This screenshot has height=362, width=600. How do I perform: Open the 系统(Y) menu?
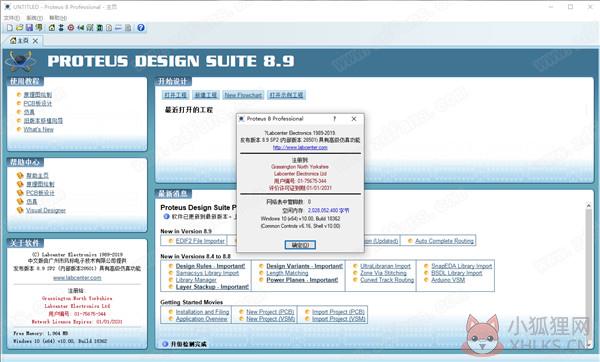(34, 18)
